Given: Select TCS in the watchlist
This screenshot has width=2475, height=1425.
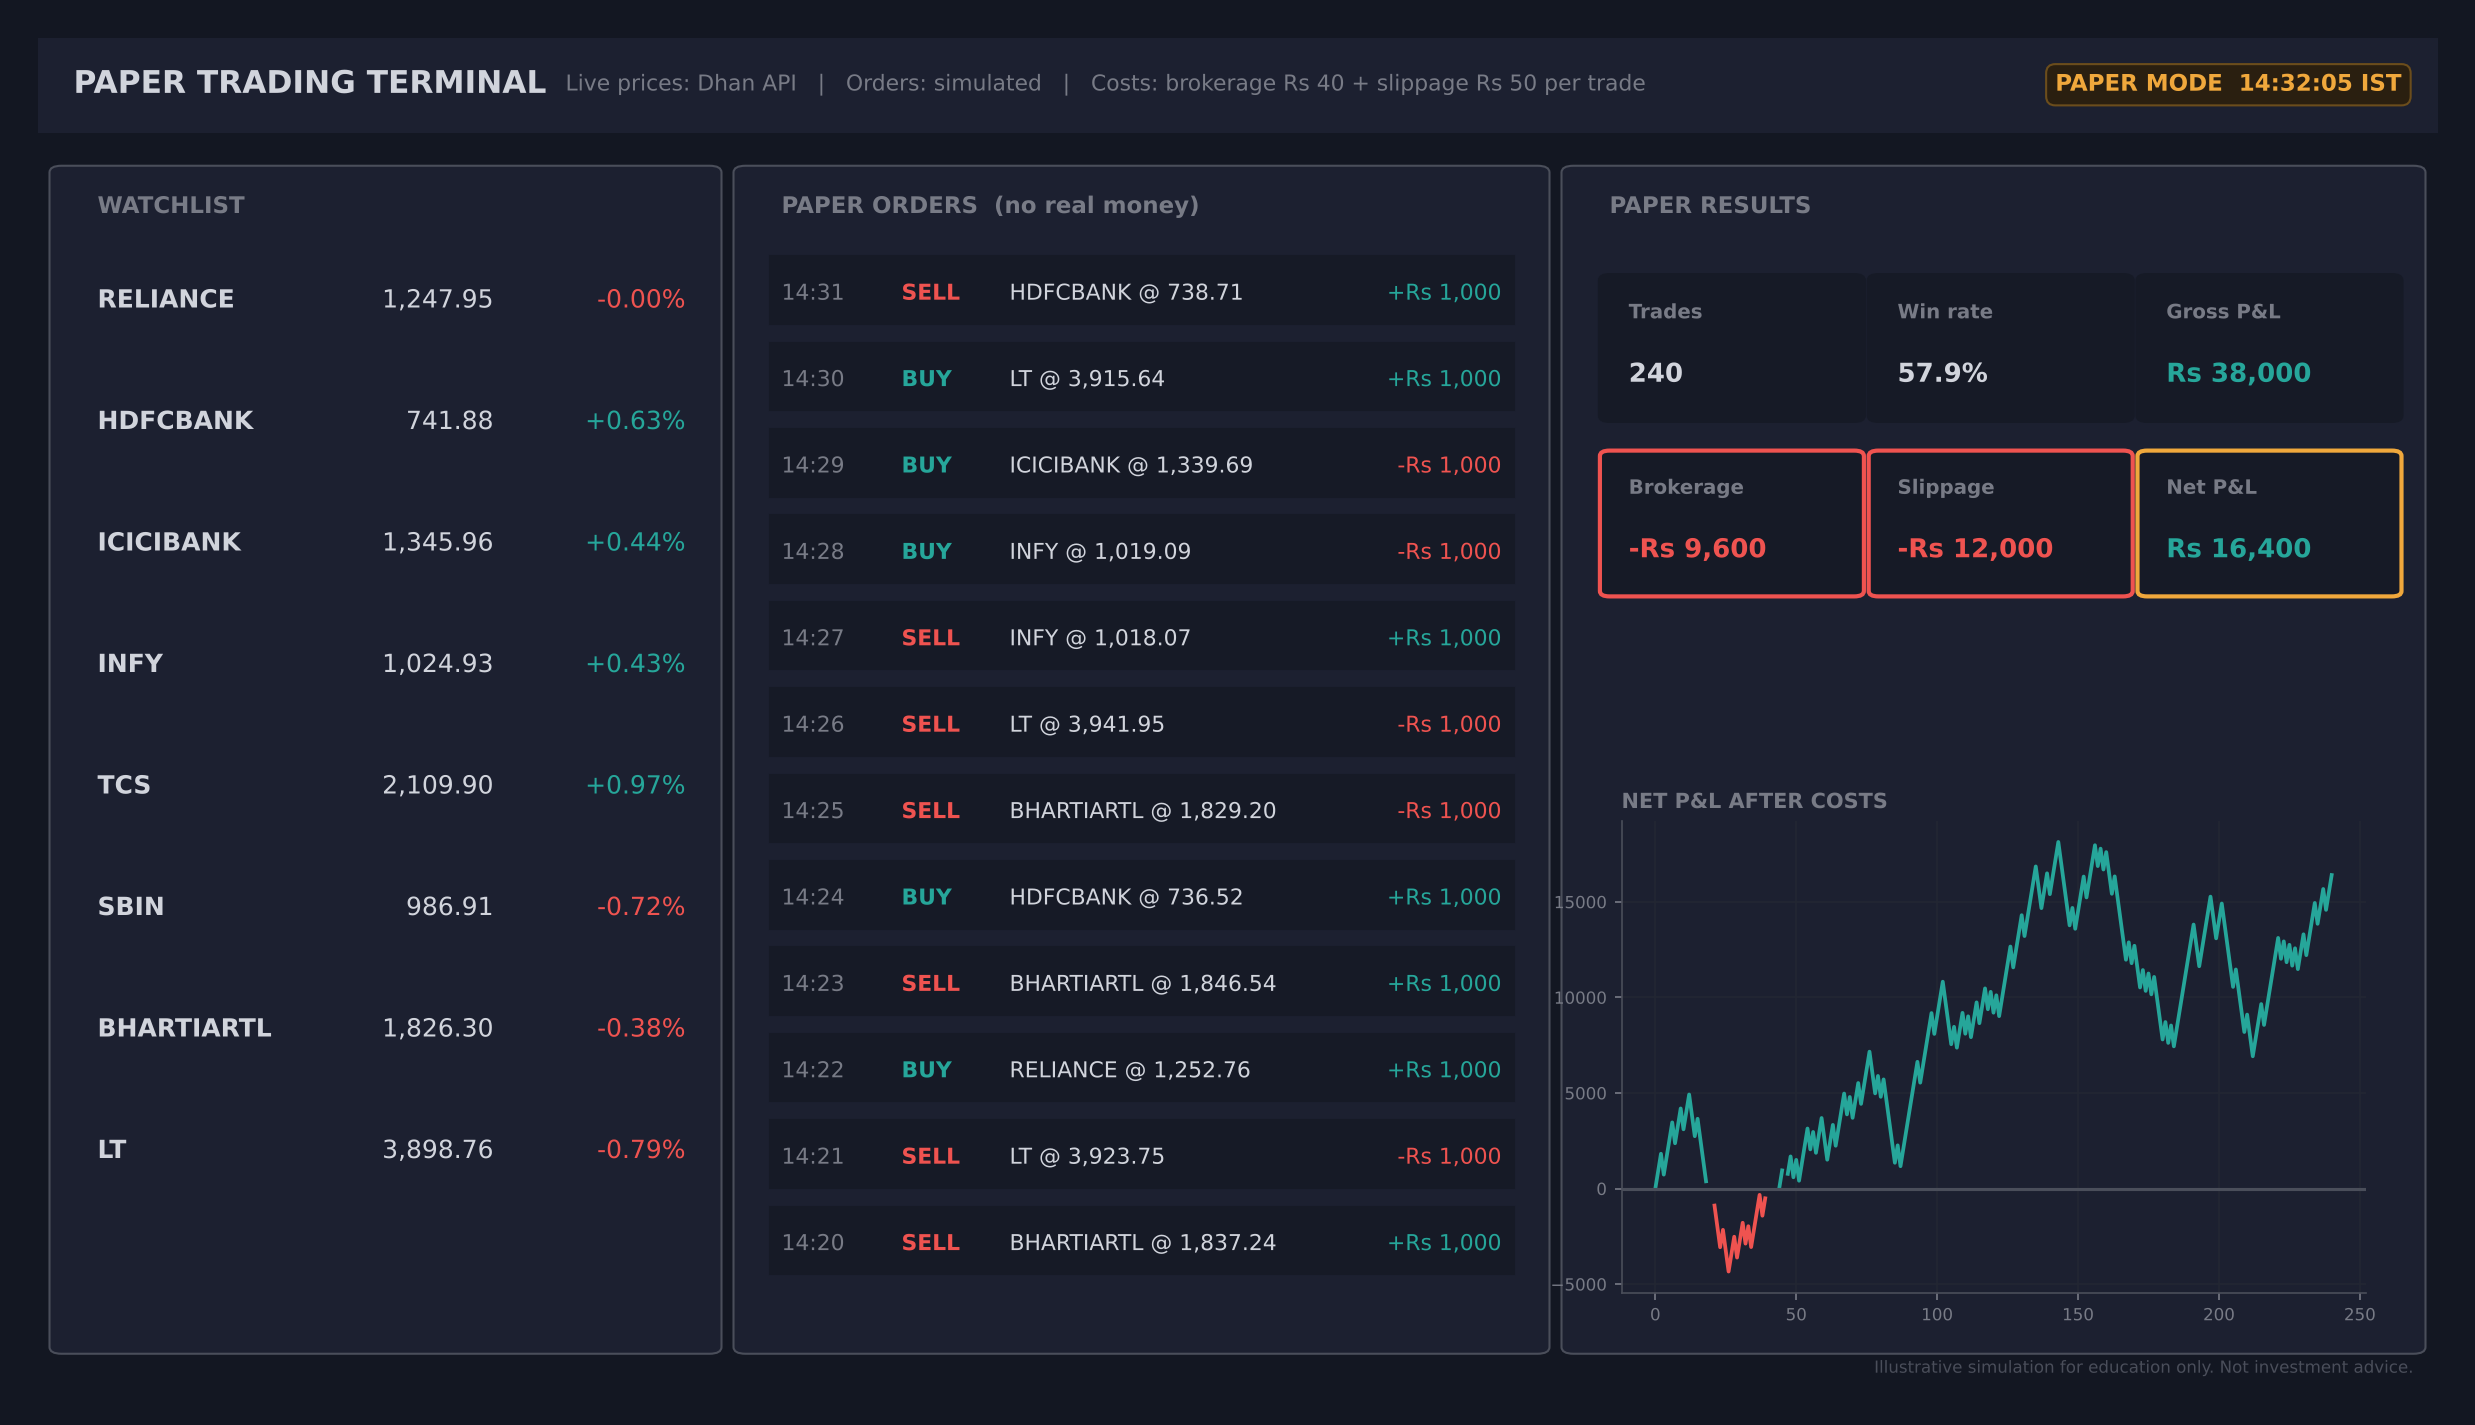Looking at the screenshot, I should pyautogui.click(x=124, y=785).
